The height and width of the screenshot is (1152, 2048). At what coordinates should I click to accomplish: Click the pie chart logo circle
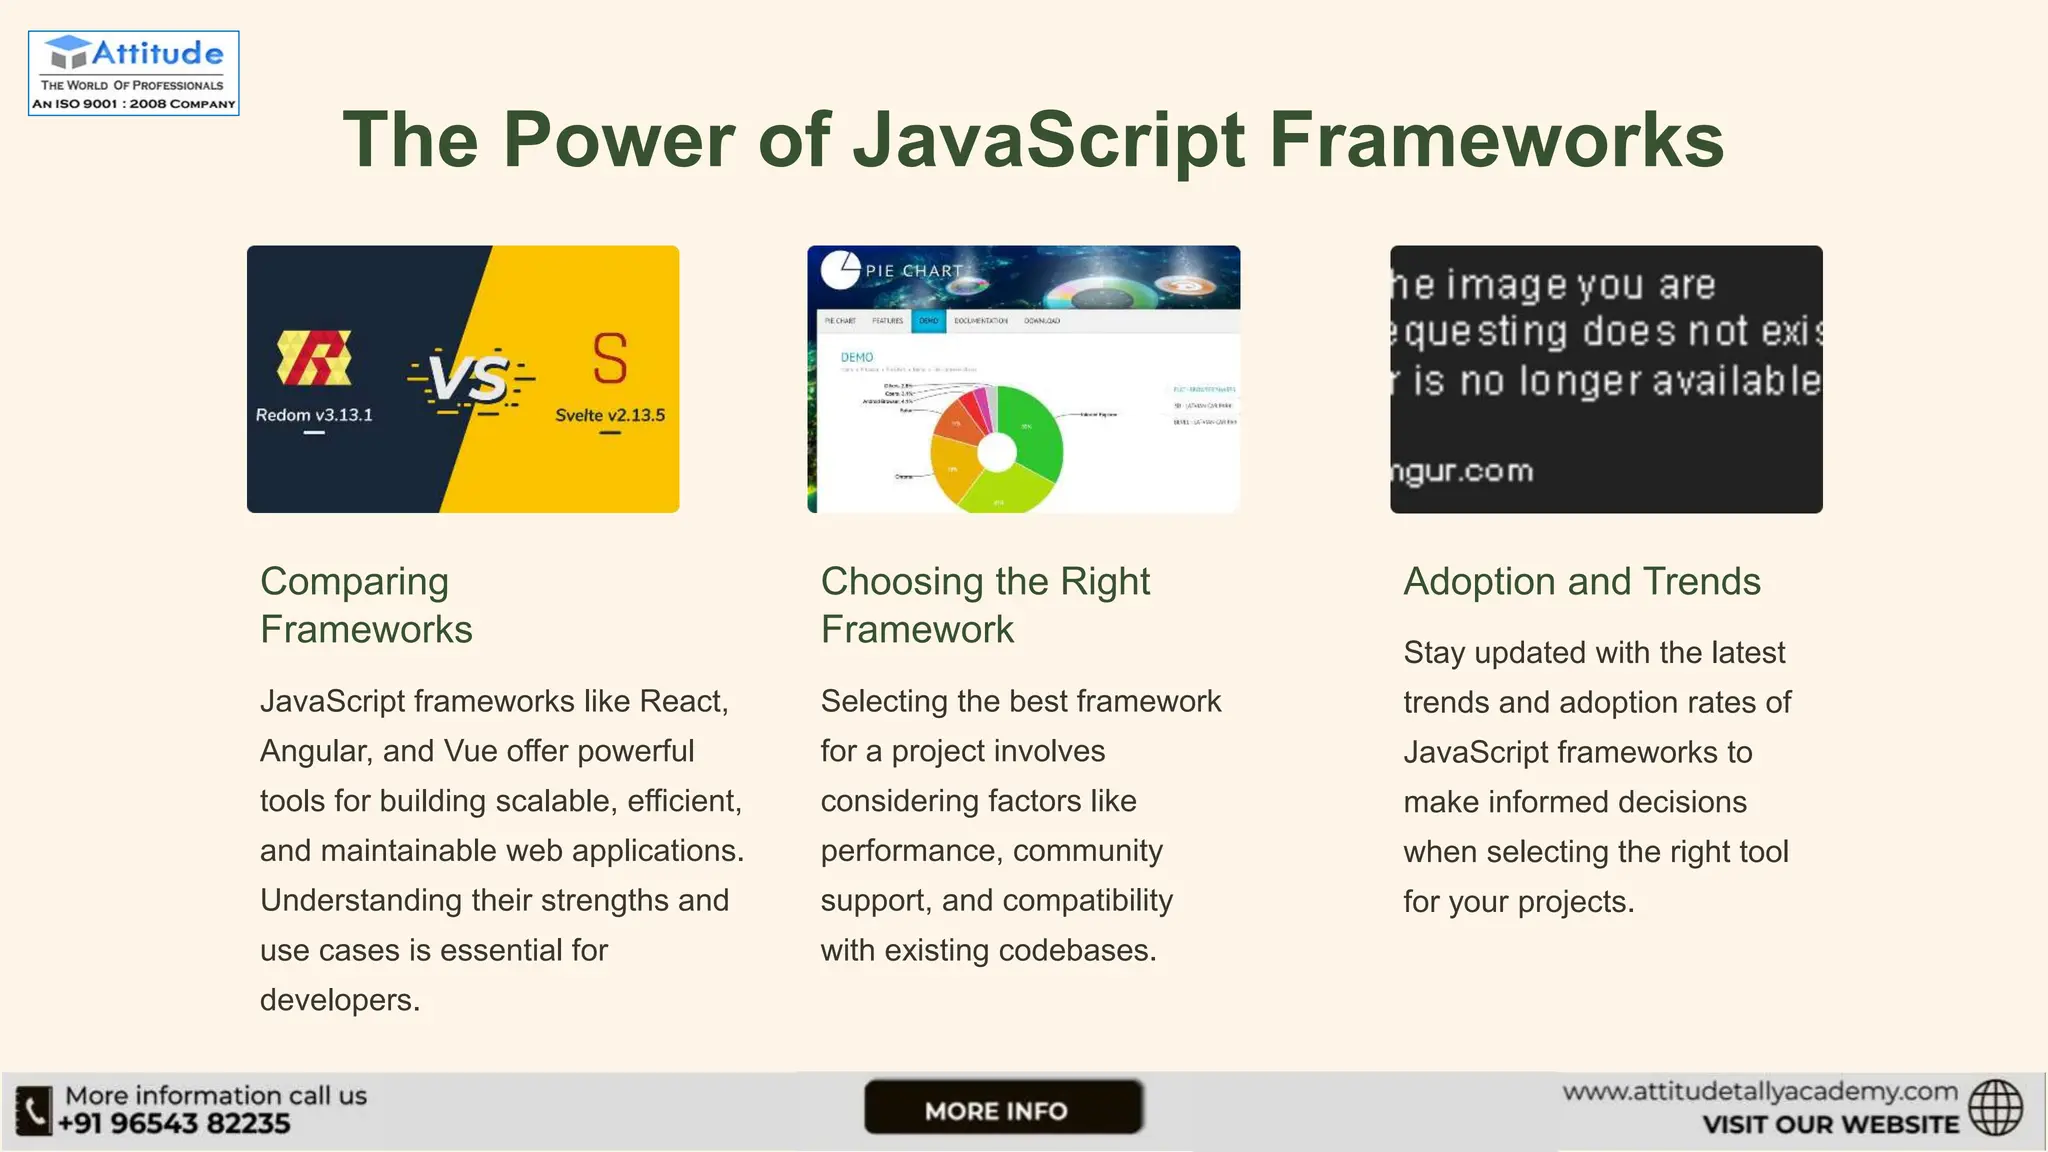coord(840,269)
